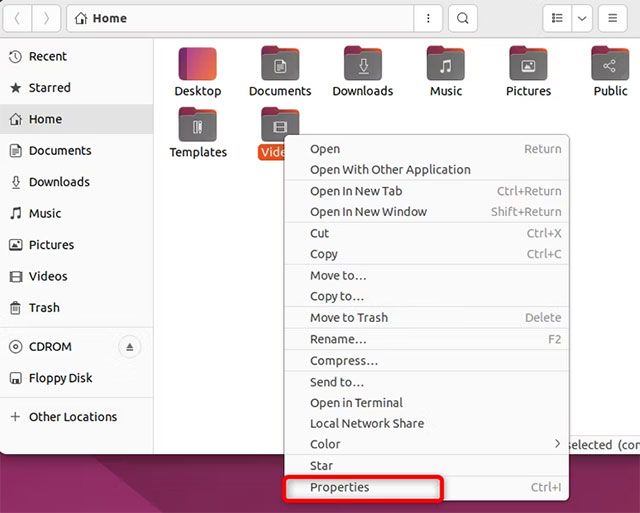Open Floppy Disk in the sidebar
Viewport: 640px width, 513px height.
click(77, 378)
